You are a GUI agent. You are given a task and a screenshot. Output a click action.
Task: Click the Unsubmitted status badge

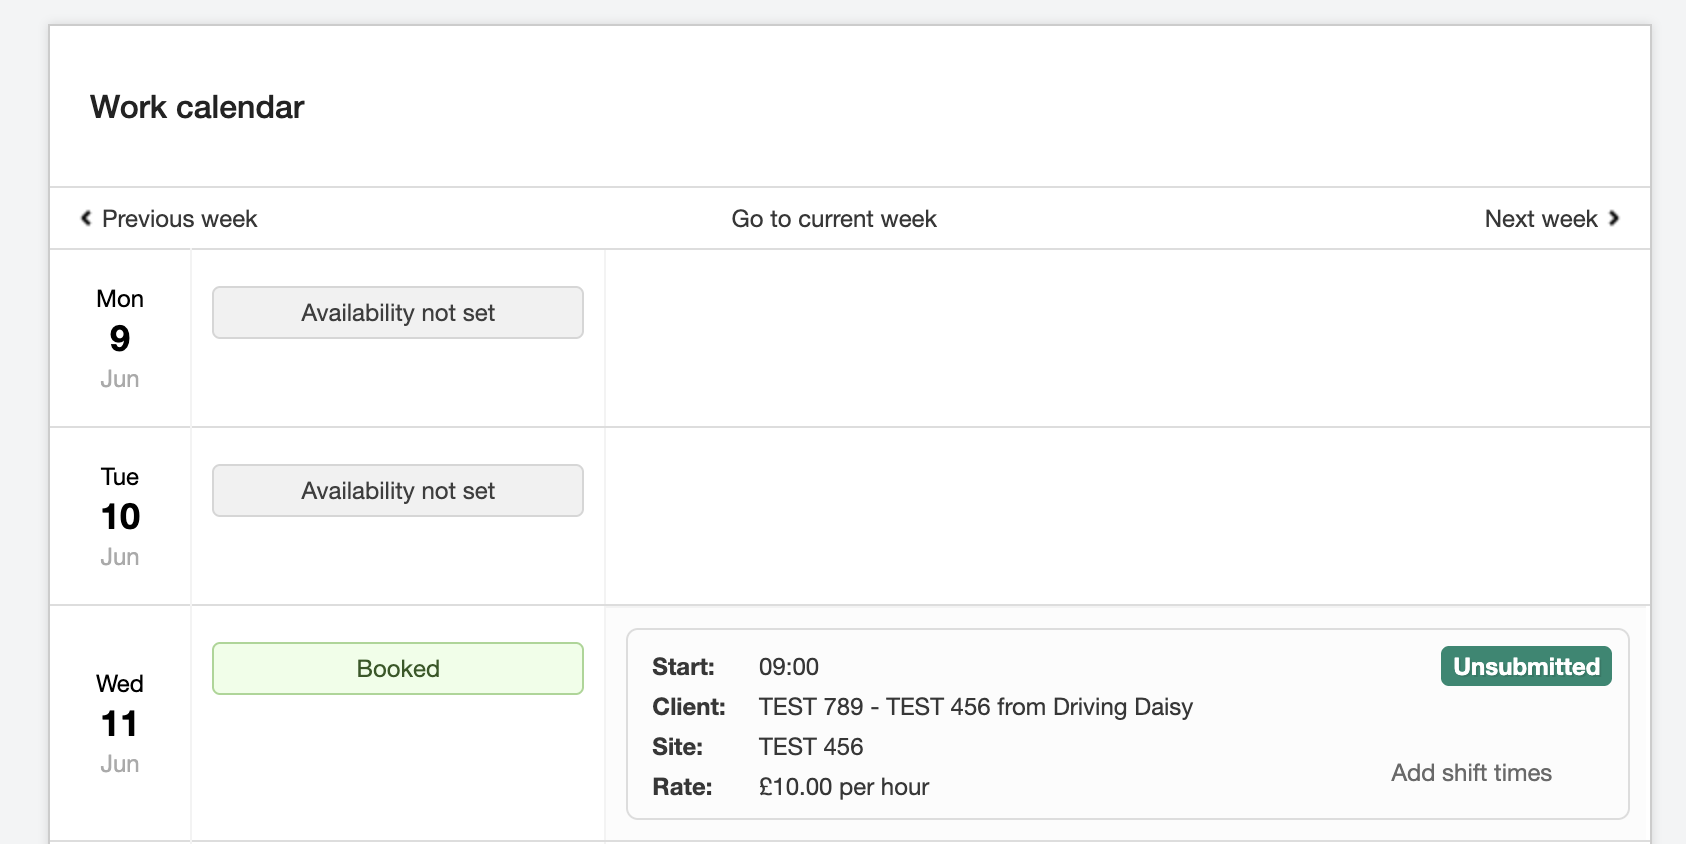(x=1525, y=667)
